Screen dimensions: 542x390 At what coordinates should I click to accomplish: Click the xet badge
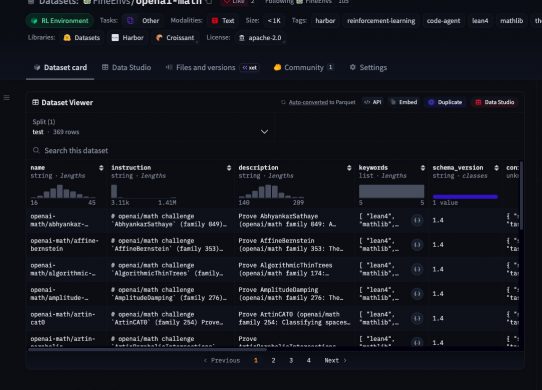coord(250,68)
